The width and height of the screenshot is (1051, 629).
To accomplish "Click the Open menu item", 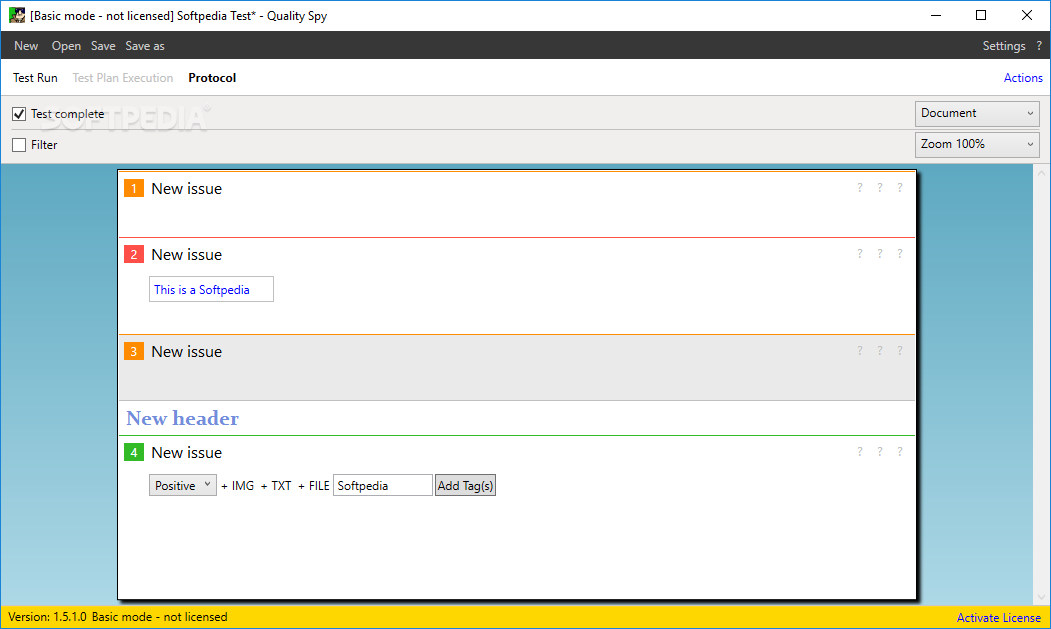I will pos(66,46).
